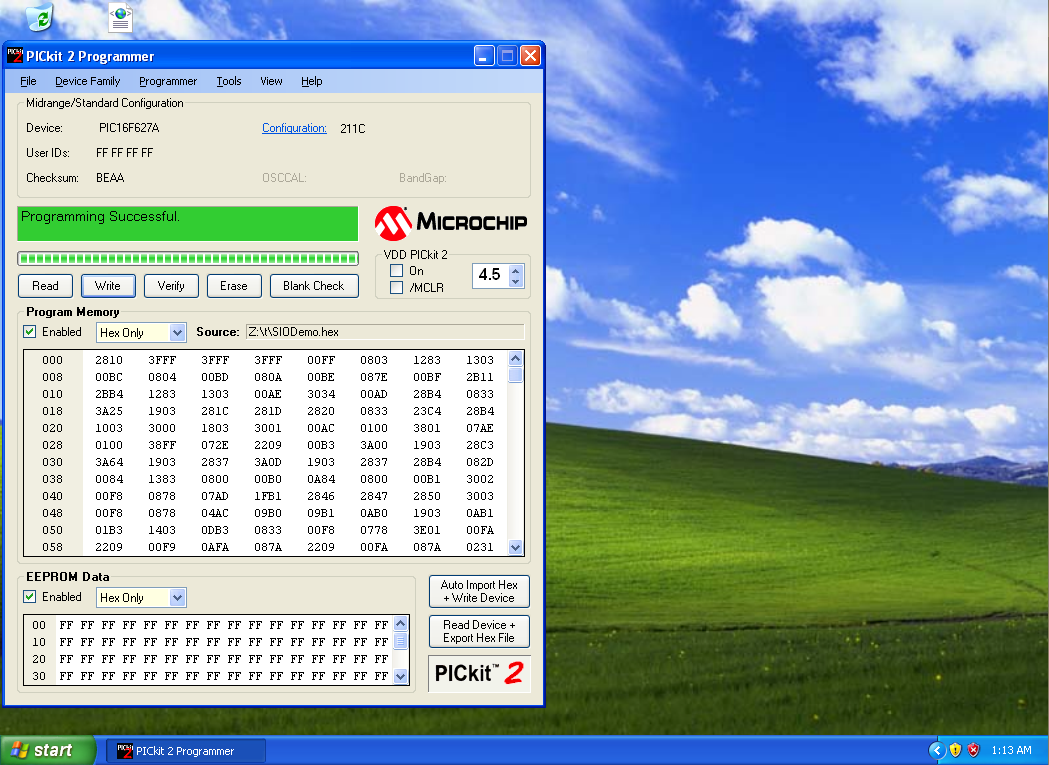
Task: Toggle the /MCLR checkbox
Action: (396, 285)
